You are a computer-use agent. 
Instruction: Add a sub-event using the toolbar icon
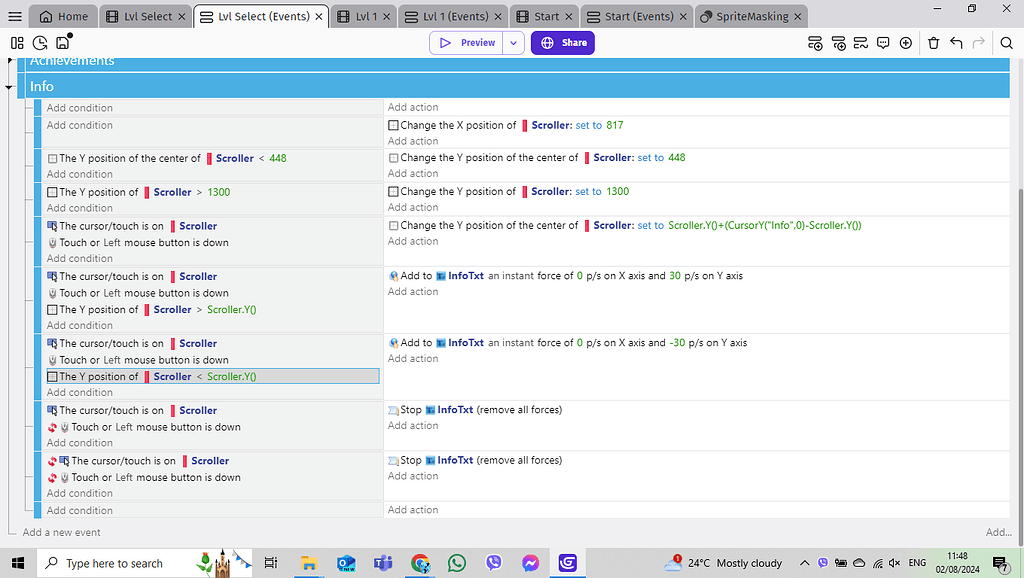tap(839, 43)
